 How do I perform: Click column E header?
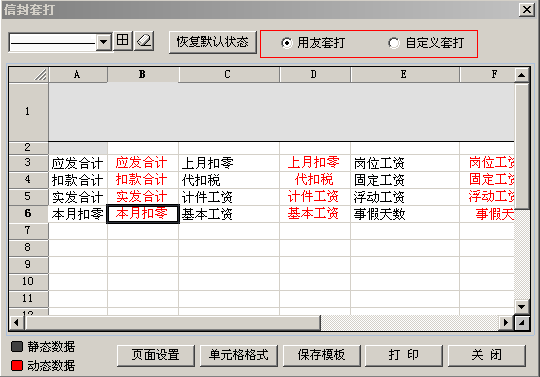(404, 74)
